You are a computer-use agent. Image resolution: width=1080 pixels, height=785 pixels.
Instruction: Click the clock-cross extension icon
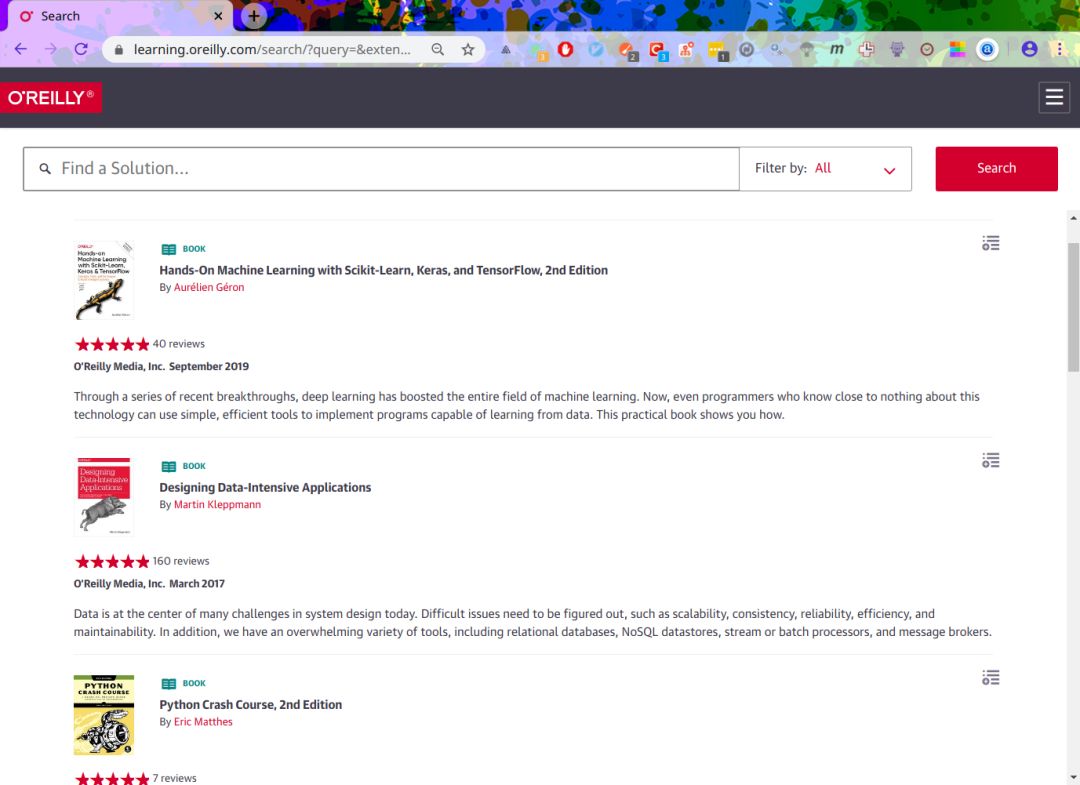click(866, 49)
